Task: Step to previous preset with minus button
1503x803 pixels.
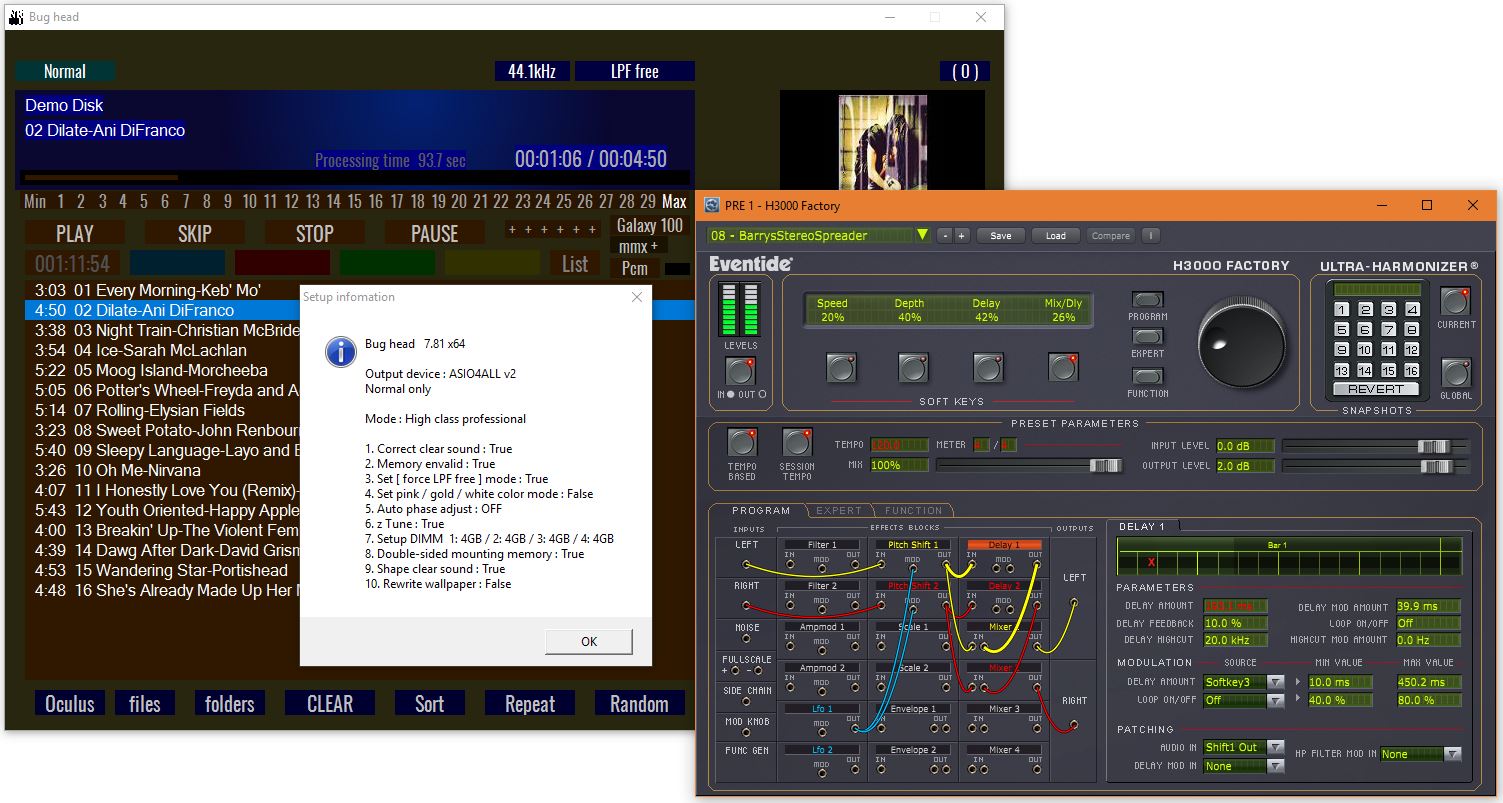Action: [945, 236]
